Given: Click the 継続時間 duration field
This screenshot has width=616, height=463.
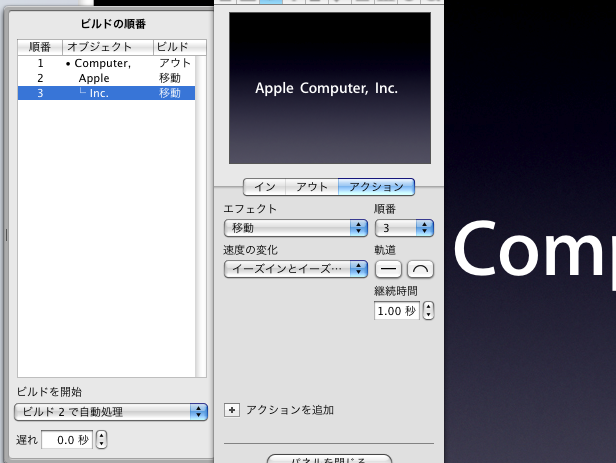Looking at the screenshot, I should (397, 311).
